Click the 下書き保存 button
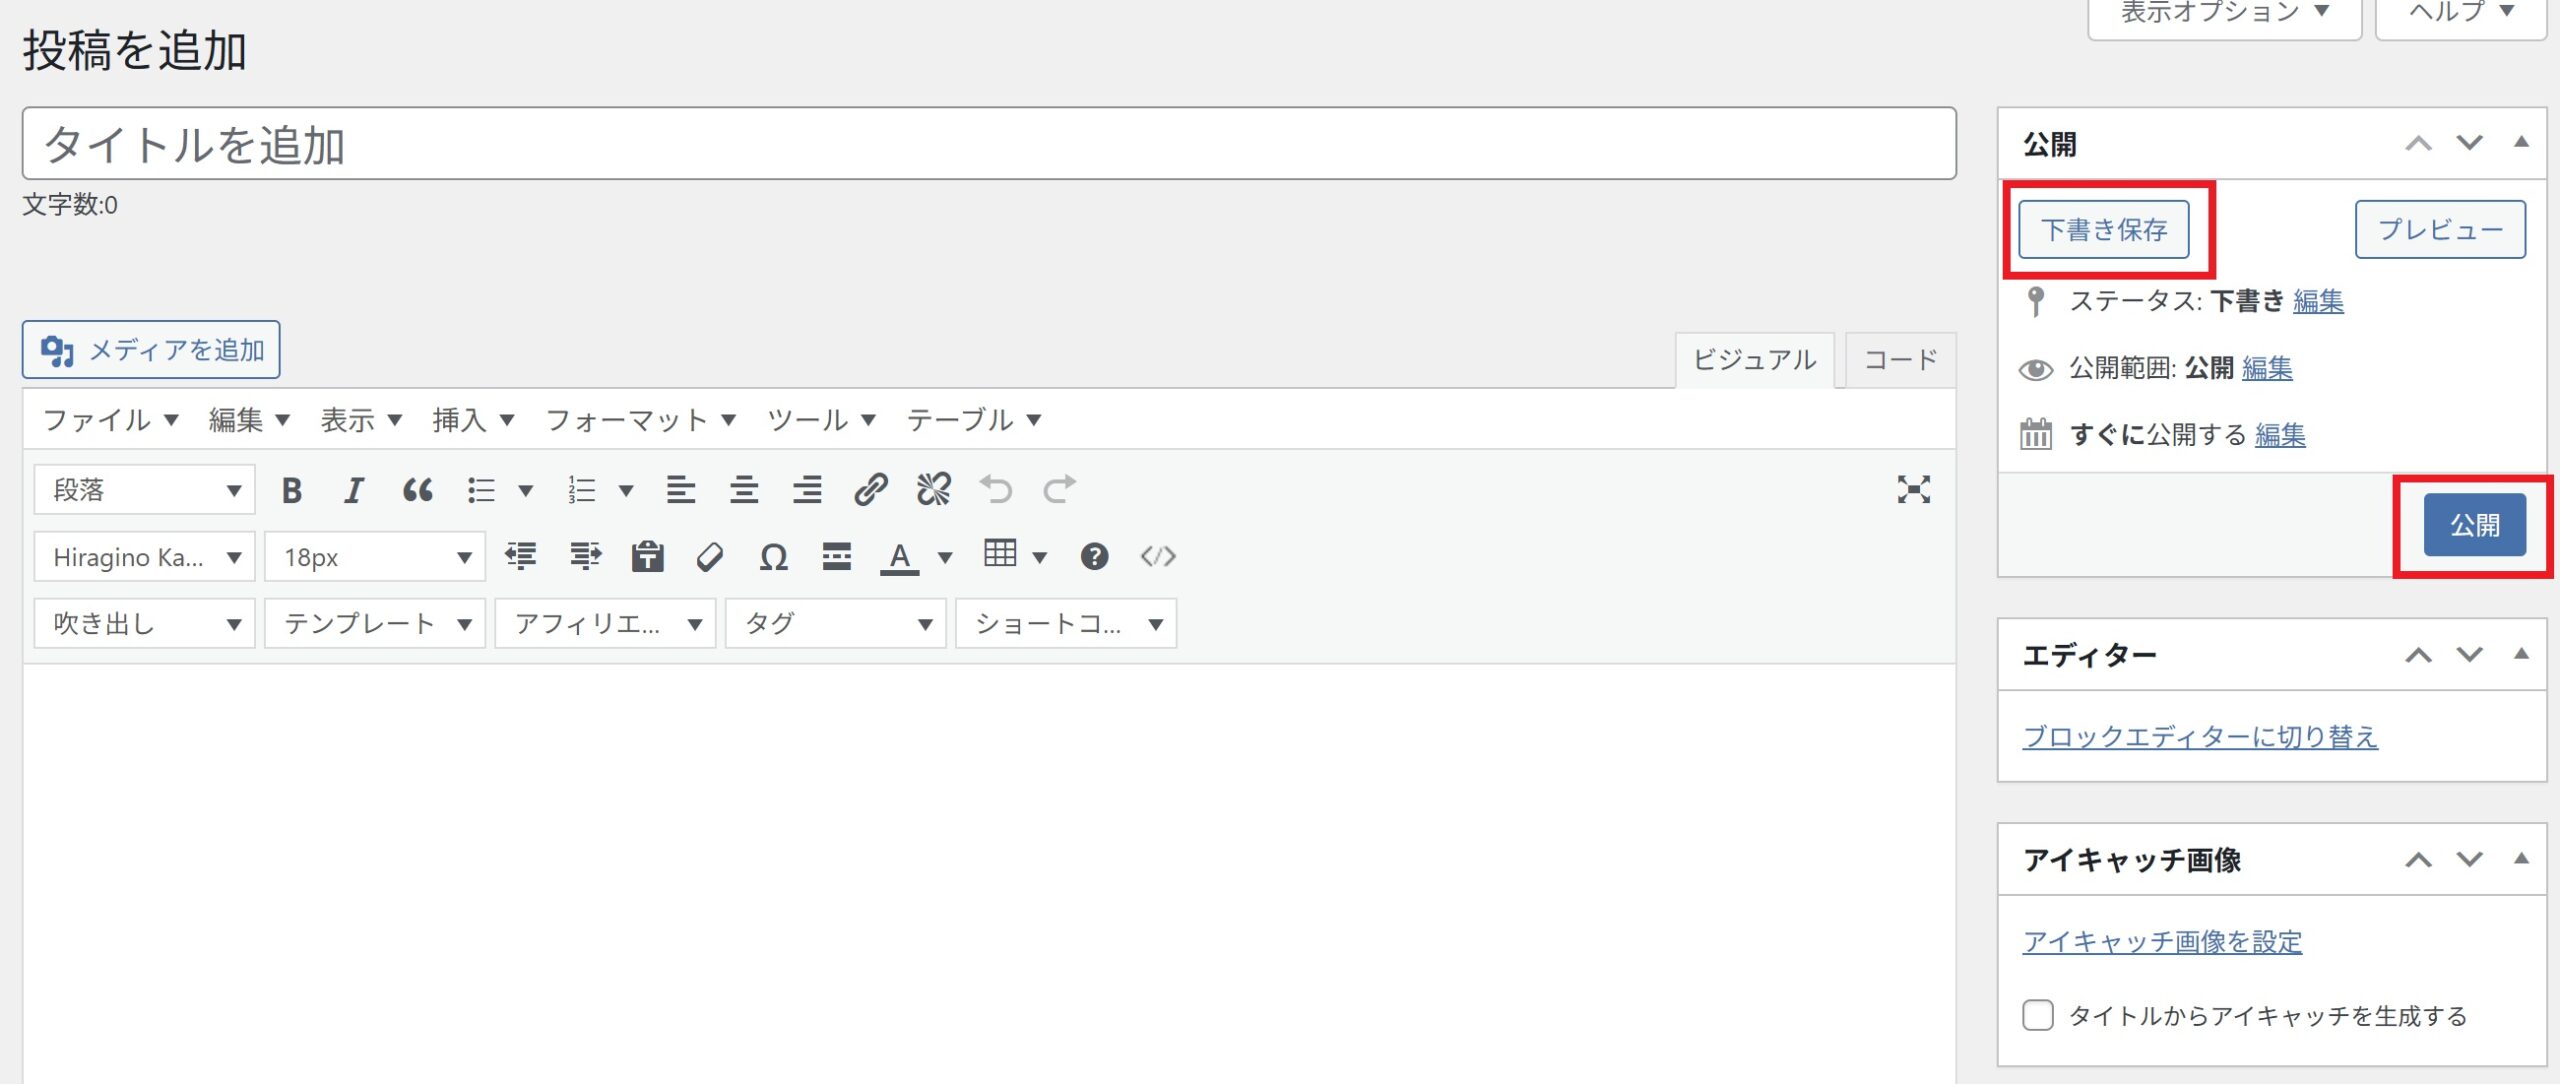This screenshot has height=1084, width=2560. (x=2103, y=230)
